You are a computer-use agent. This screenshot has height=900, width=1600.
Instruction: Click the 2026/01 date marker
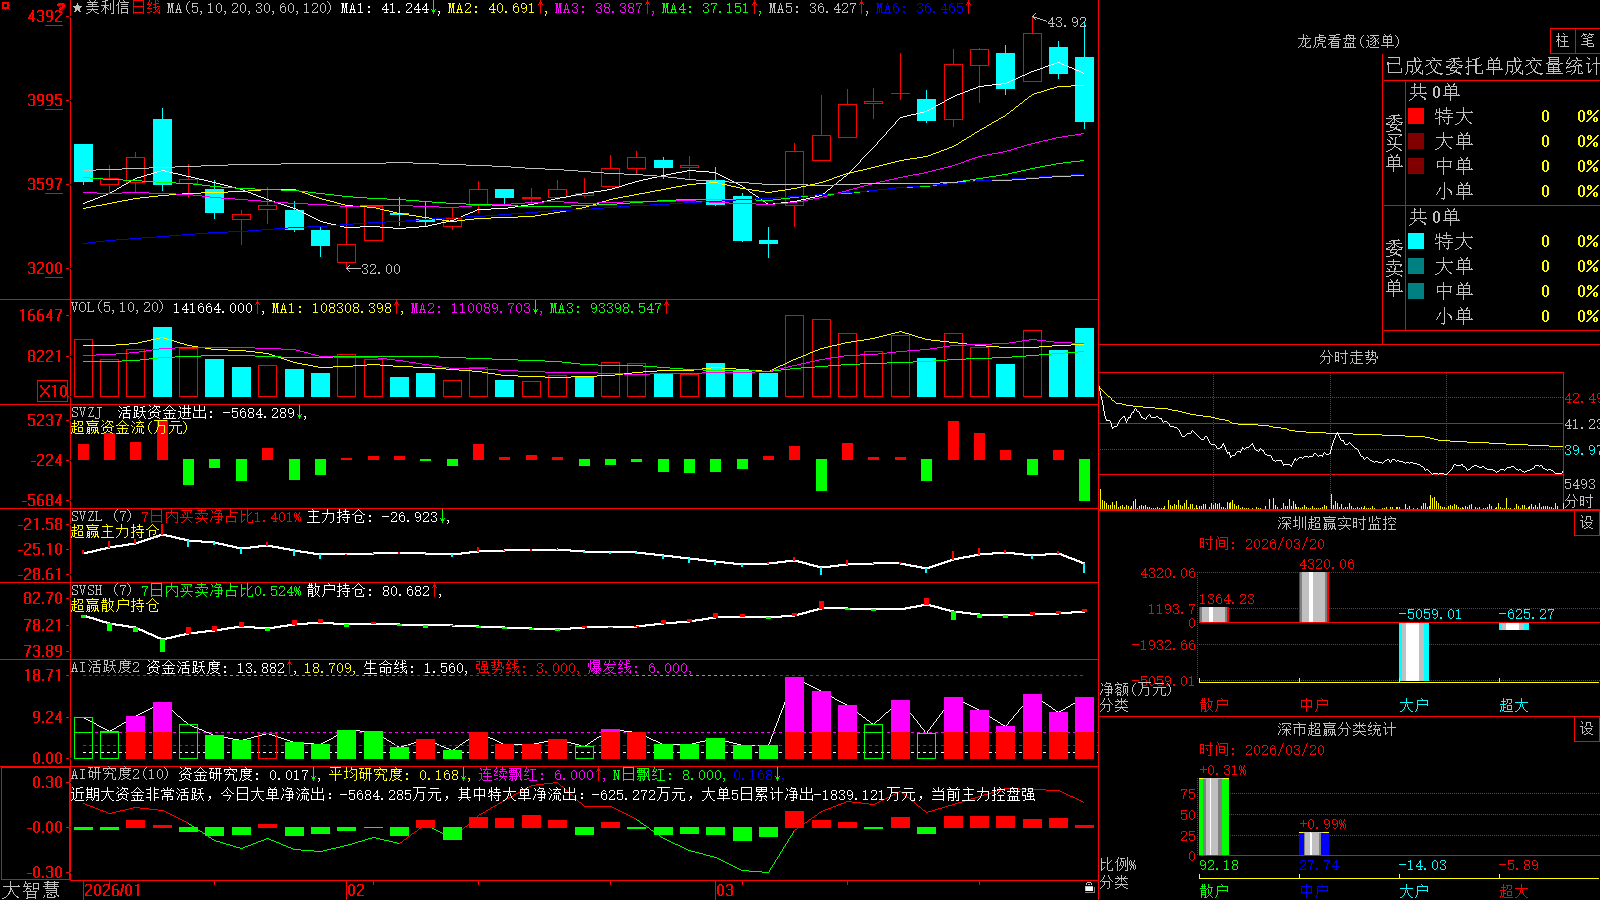[112, 890]
